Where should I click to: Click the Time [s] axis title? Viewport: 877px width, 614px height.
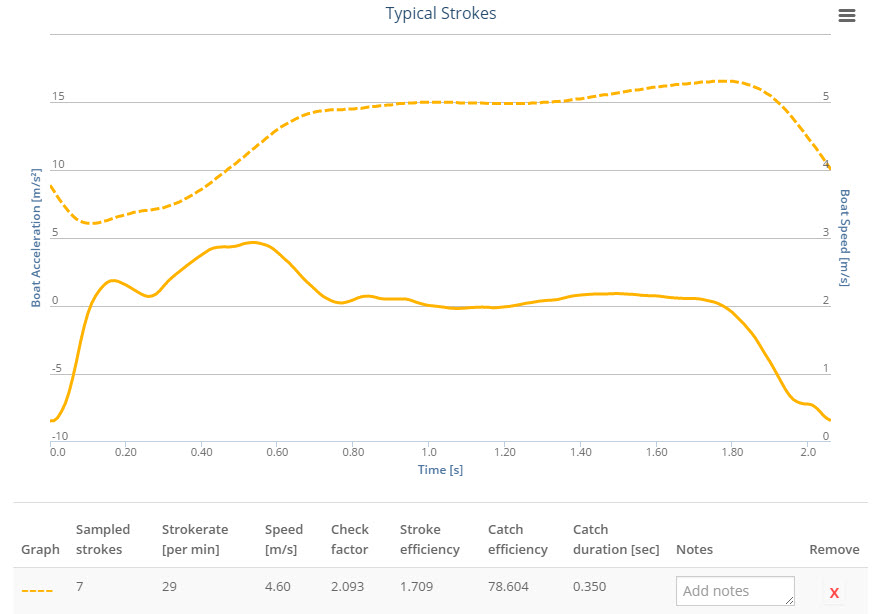click(440, 469)
